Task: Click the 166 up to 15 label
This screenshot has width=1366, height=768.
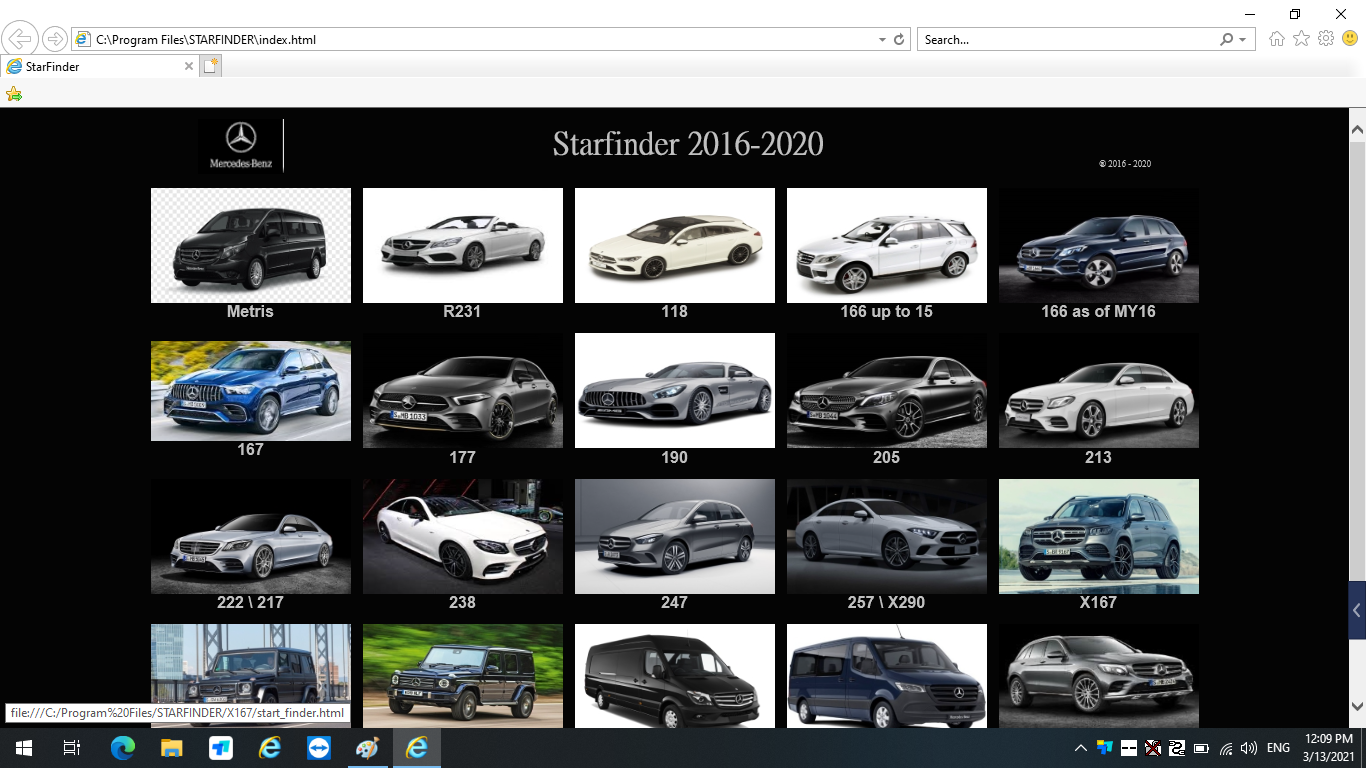Action: pyautogui.click(x=886, y=312)
